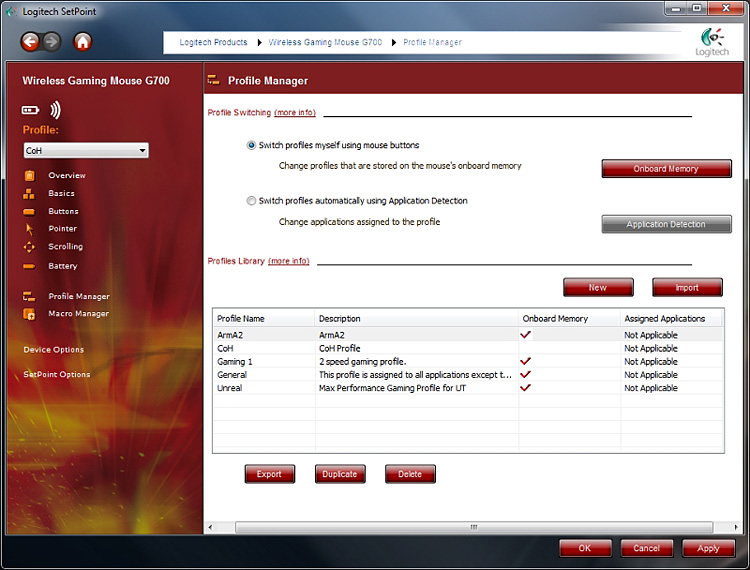Select the CoH profile row
750x570 pixels.
click(x=468, y=348)
